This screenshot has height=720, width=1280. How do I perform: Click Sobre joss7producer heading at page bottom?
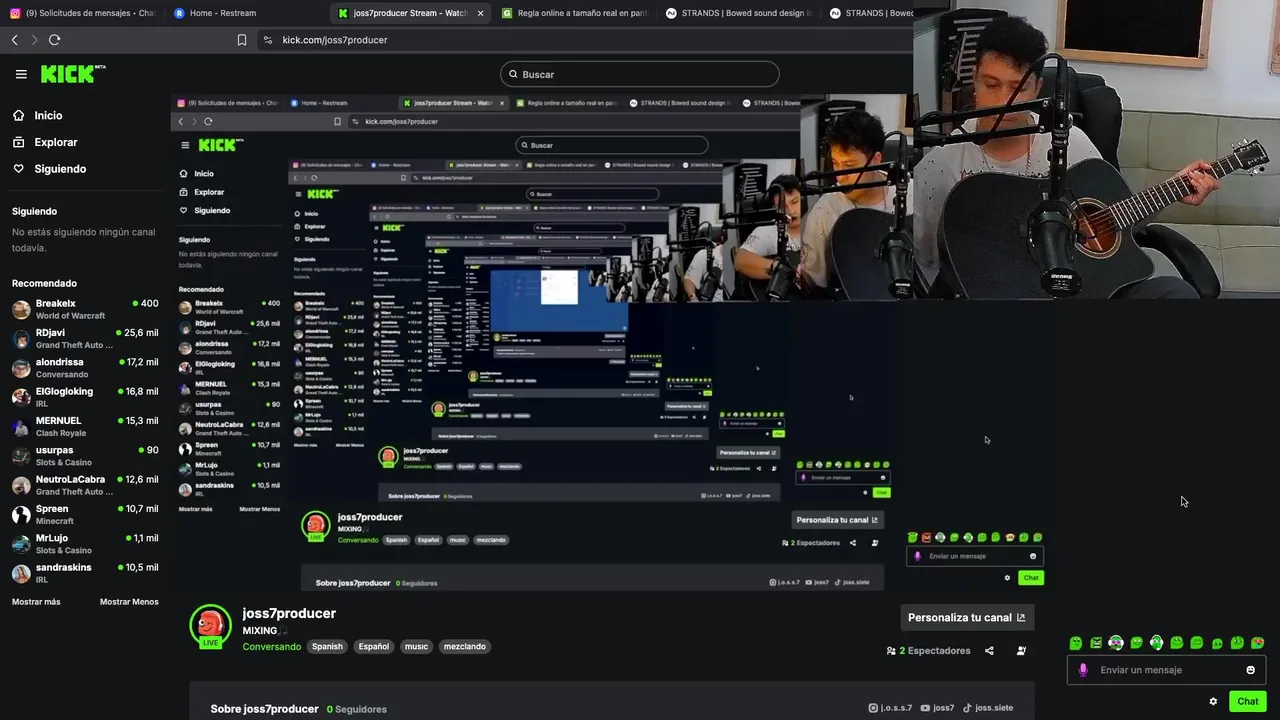(264, 709)
